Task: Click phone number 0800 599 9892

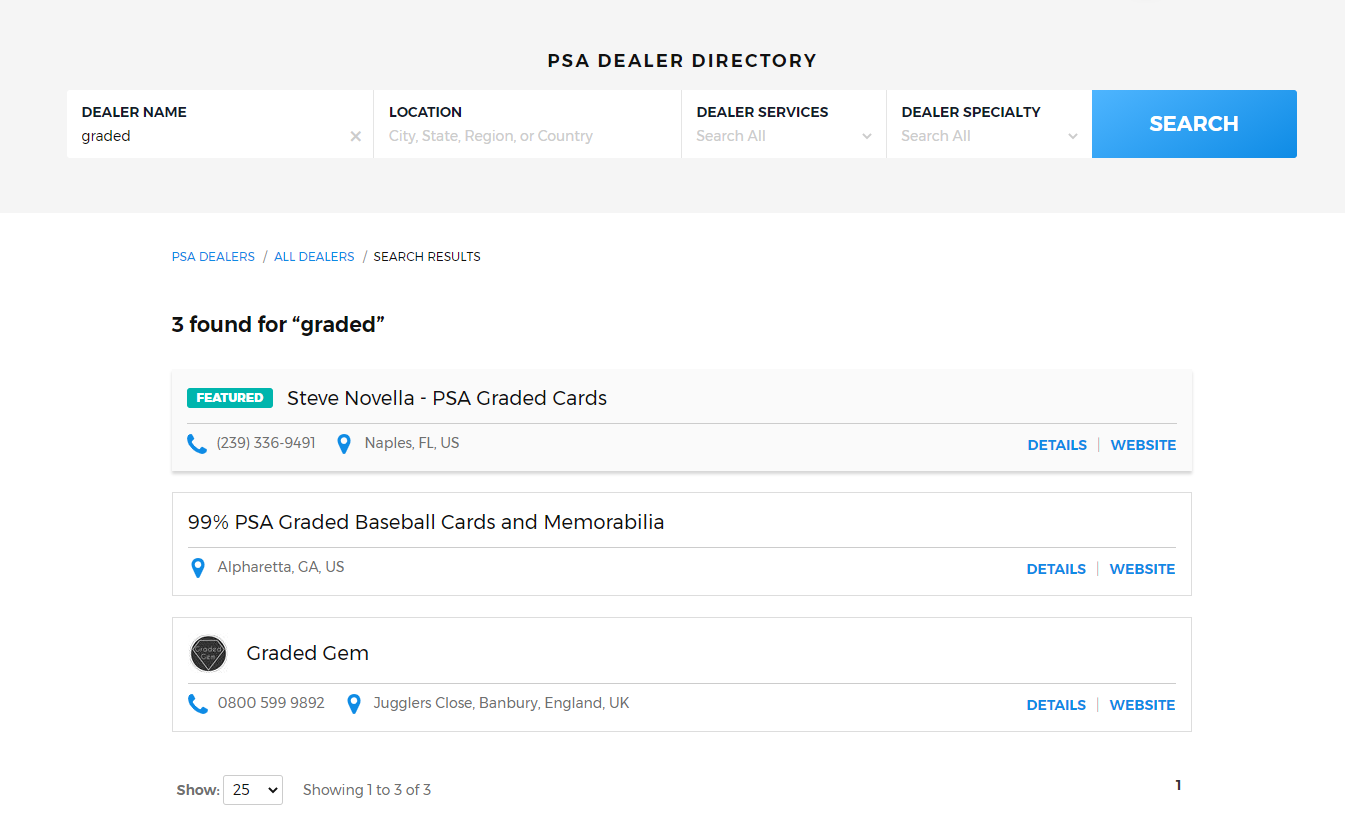Action: click(271, 703)
